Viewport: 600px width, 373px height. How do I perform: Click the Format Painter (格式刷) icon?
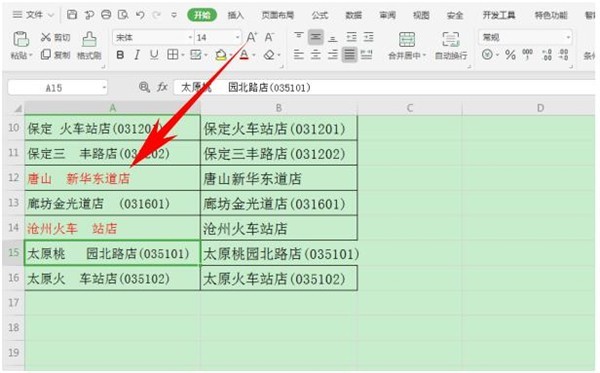click(89, 39)
